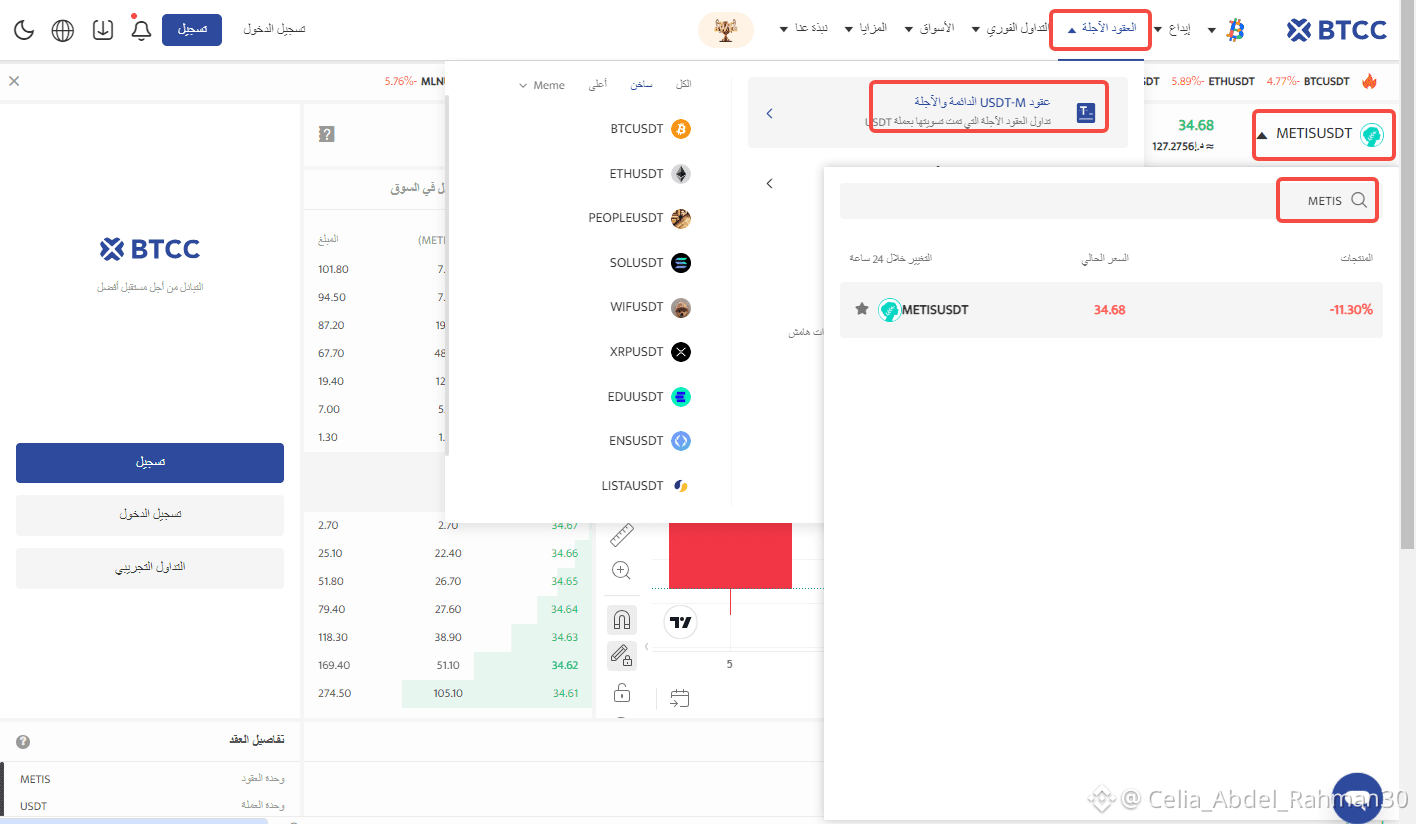Open the language globe selector
The image size is (1416, 824).
point(63,30)
